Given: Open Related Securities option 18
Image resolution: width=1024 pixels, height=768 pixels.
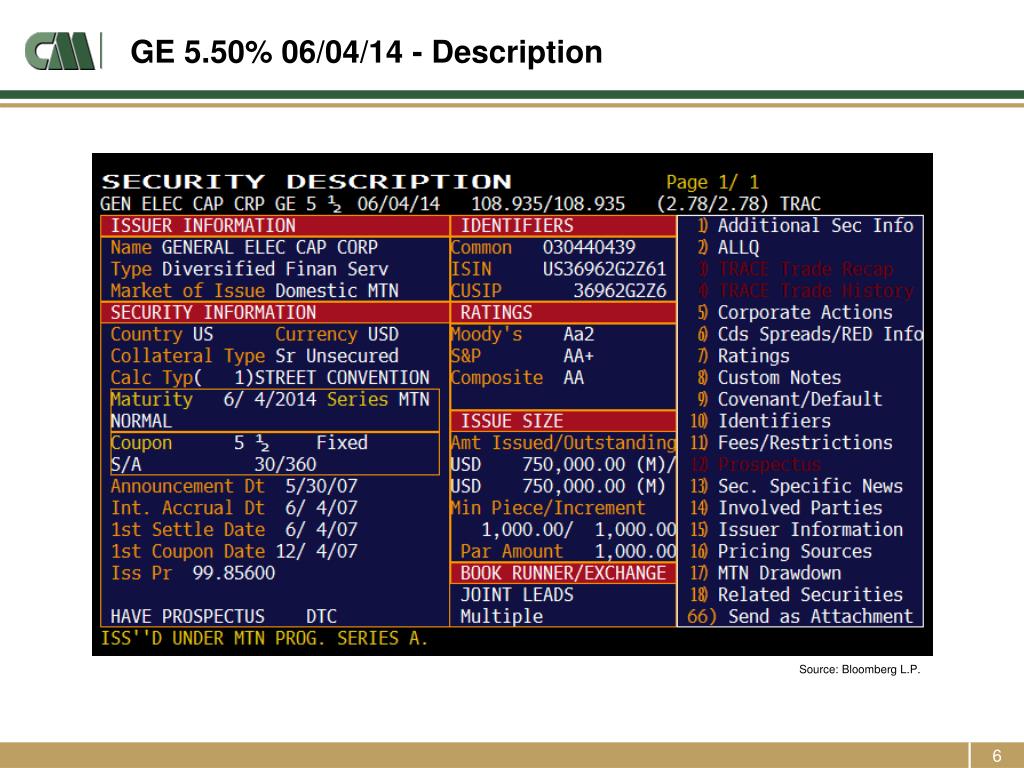Looking at the screenshot, I should pos(797,594).
